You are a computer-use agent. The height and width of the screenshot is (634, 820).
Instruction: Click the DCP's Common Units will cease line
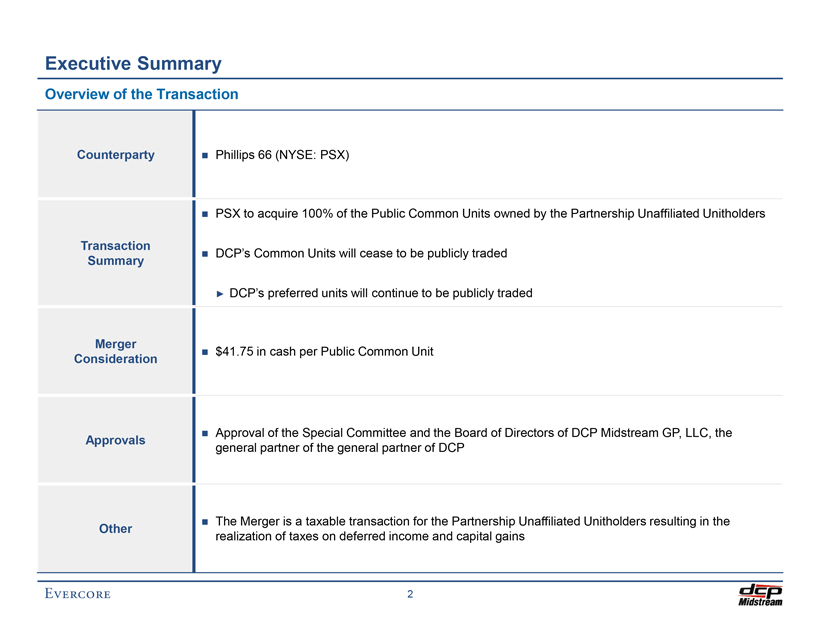(x=361, y=254)
